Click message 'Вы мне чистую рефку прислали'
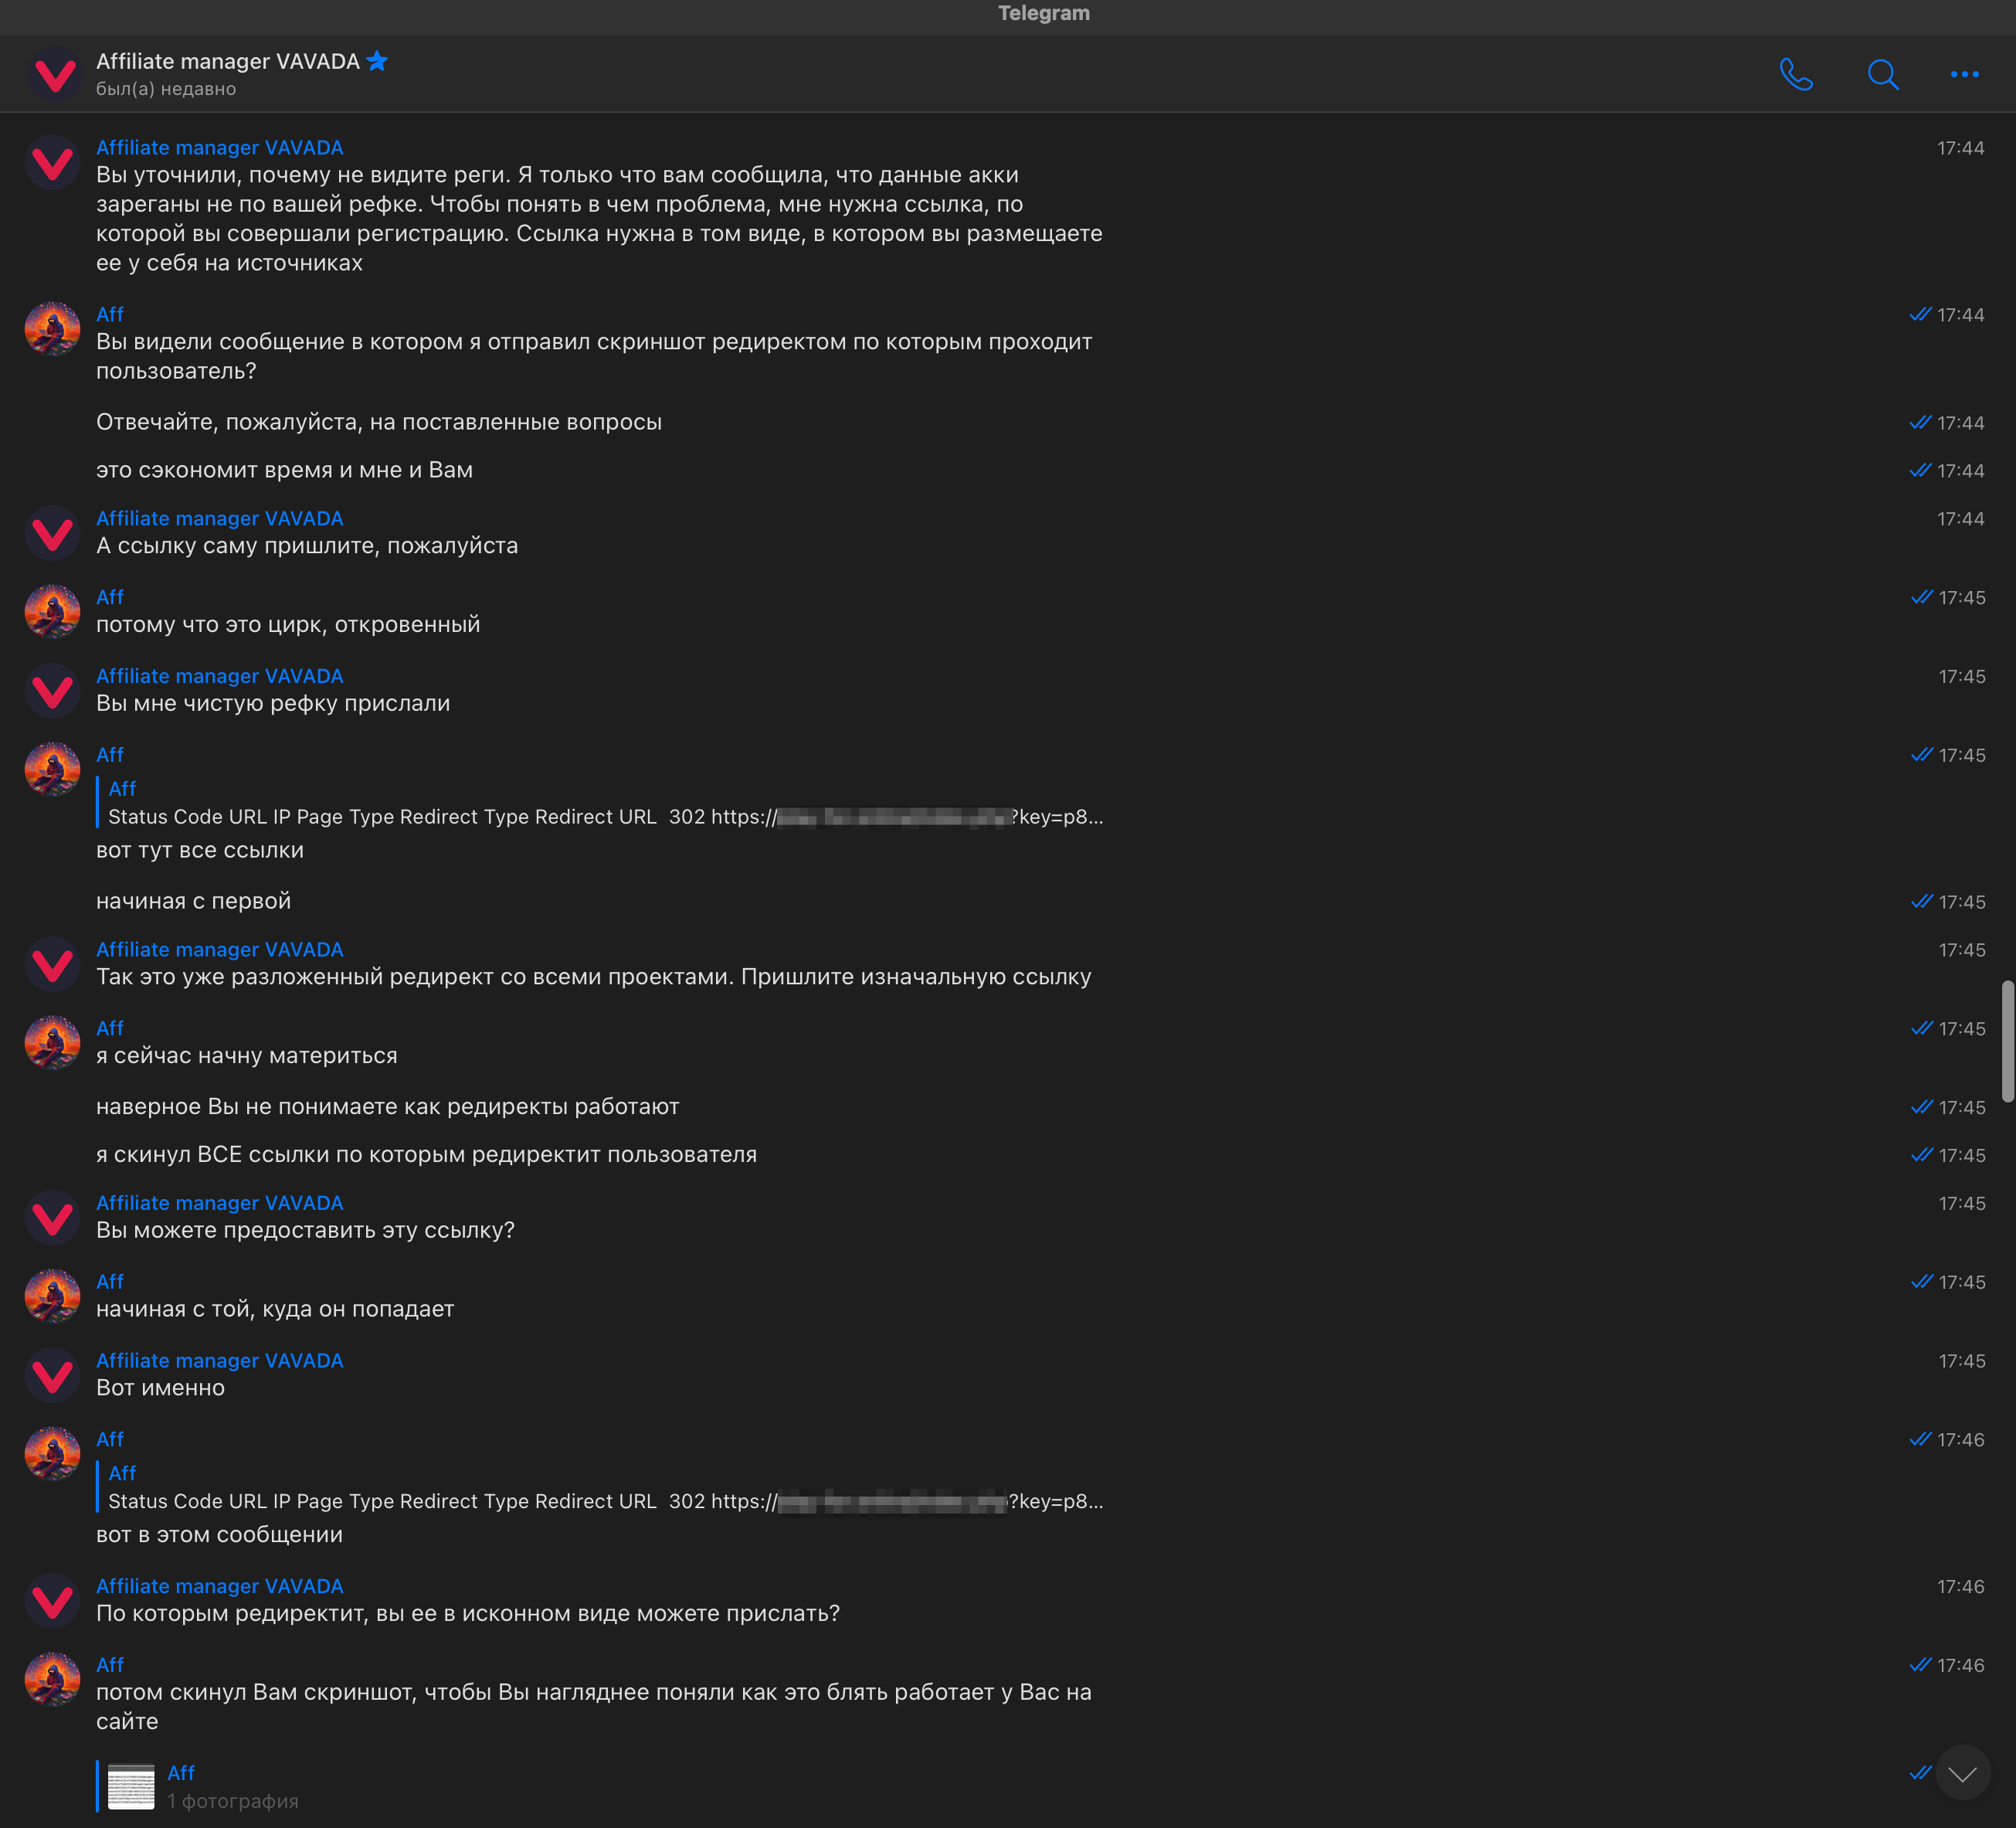The width and height of the screenshot is (2016, 1828). tap(273, 704)
